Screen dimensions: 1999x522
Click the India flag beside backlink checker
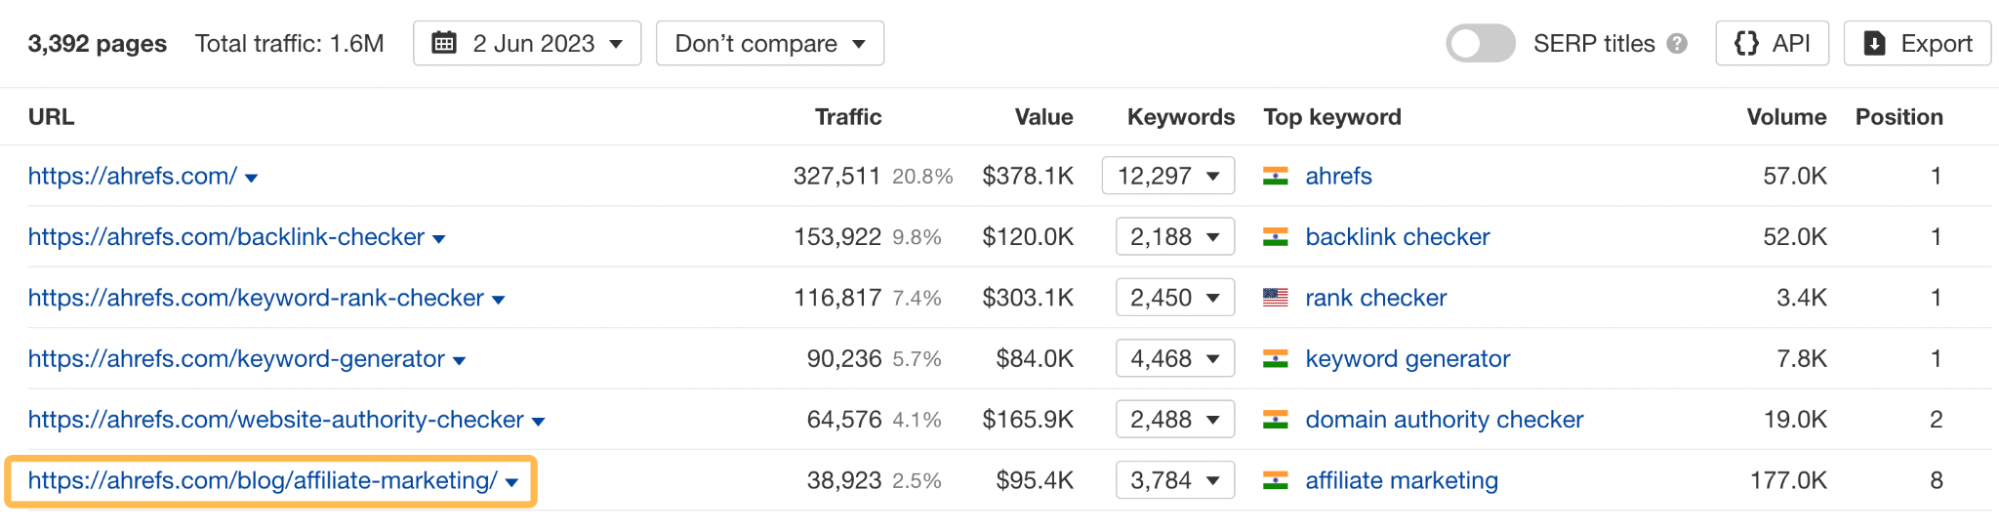1275,237
